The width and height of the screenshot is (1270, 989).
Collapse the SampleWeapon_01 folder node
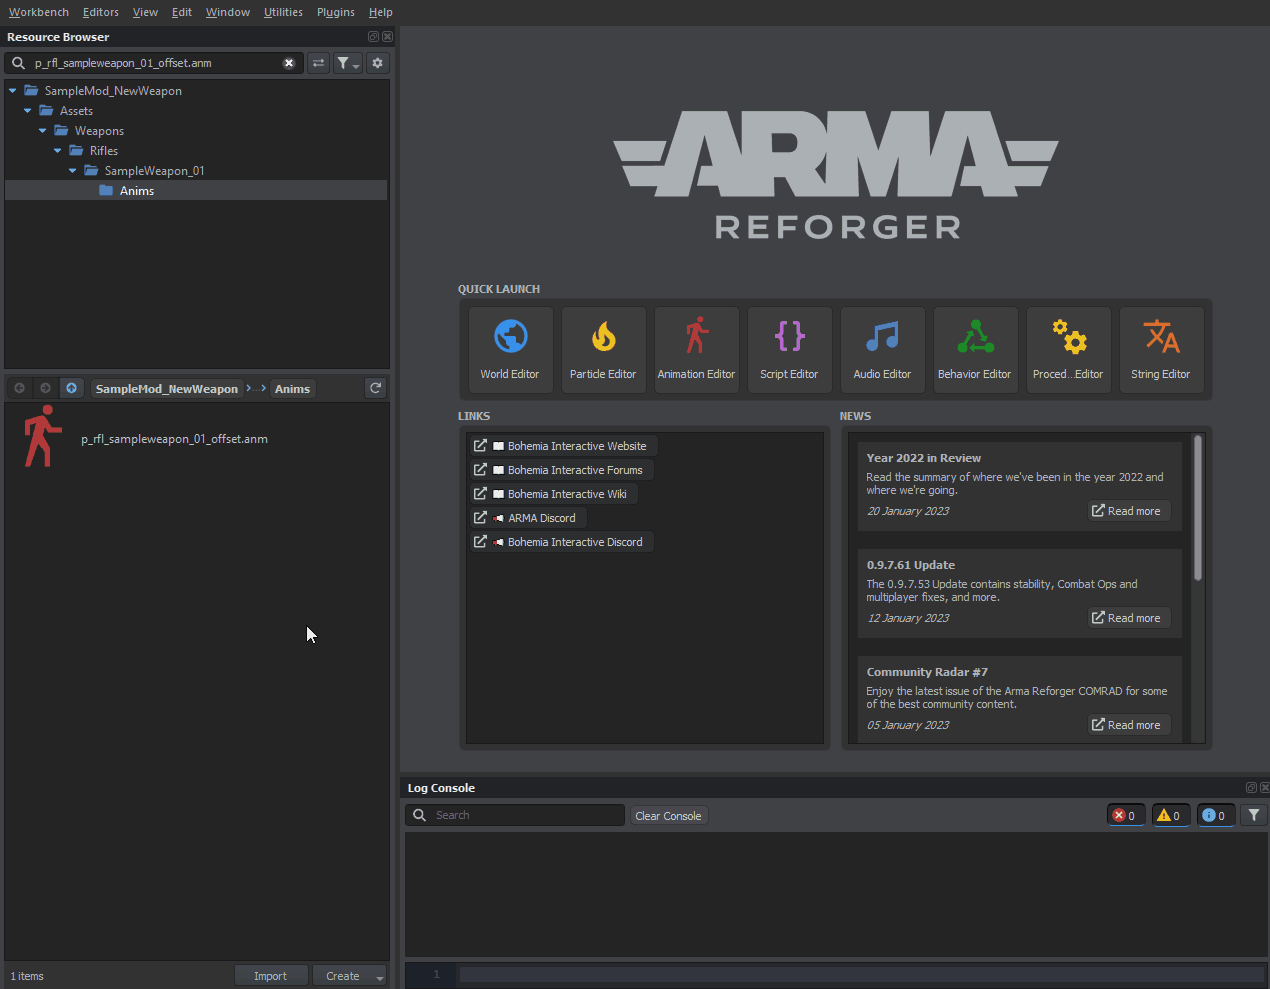[72, 171]
